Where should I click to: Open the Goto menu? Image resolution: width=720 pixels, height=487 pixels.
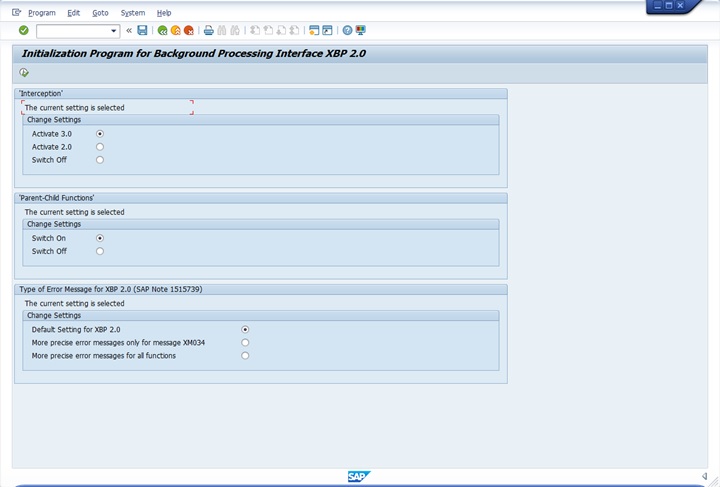[x=100, y=13]
